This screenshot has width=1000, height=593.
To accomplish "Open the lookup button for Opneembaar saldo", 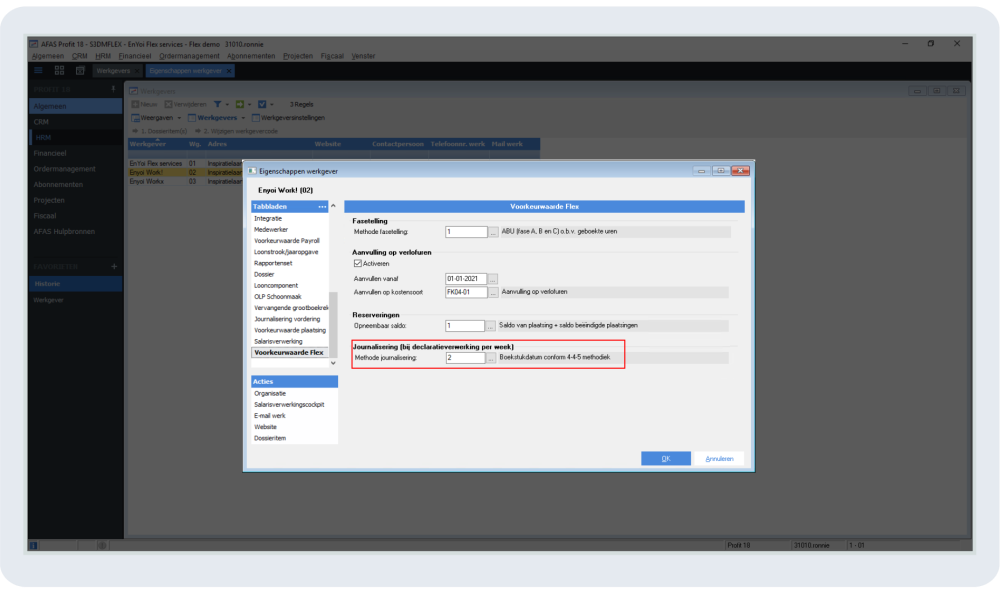I will [490, 326].
